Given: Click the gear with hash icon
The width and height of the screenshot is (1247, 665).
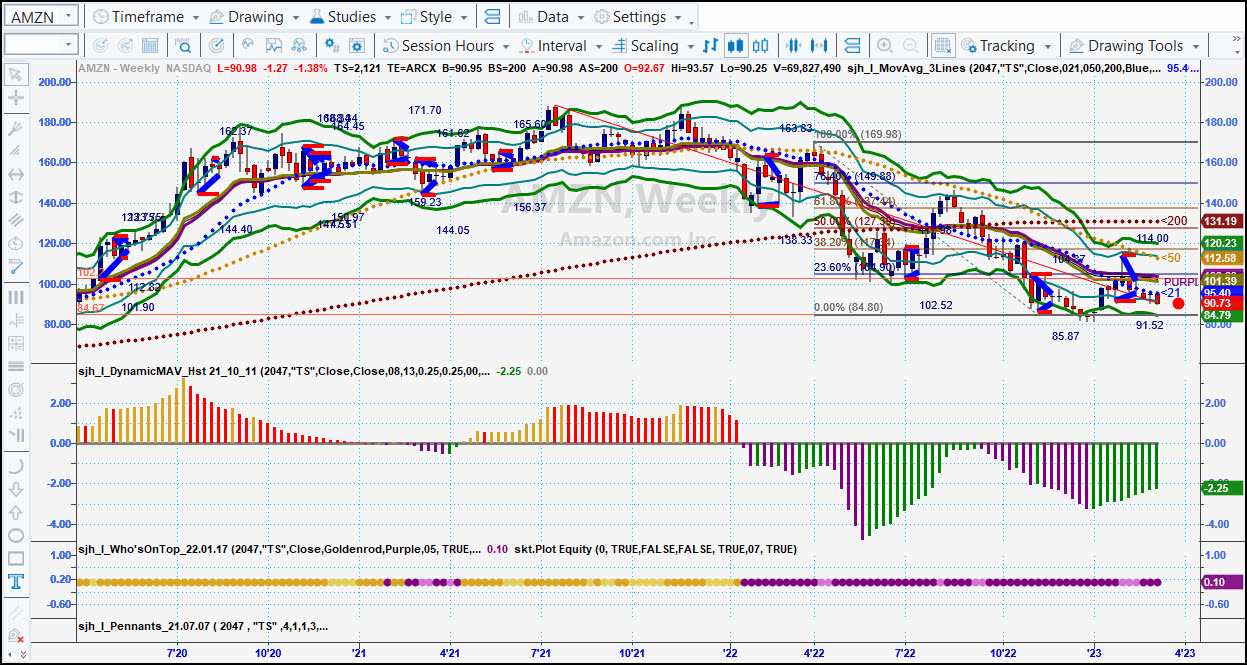Looking at the screenshot, I should pyautogui.click(x=332, y=45).
